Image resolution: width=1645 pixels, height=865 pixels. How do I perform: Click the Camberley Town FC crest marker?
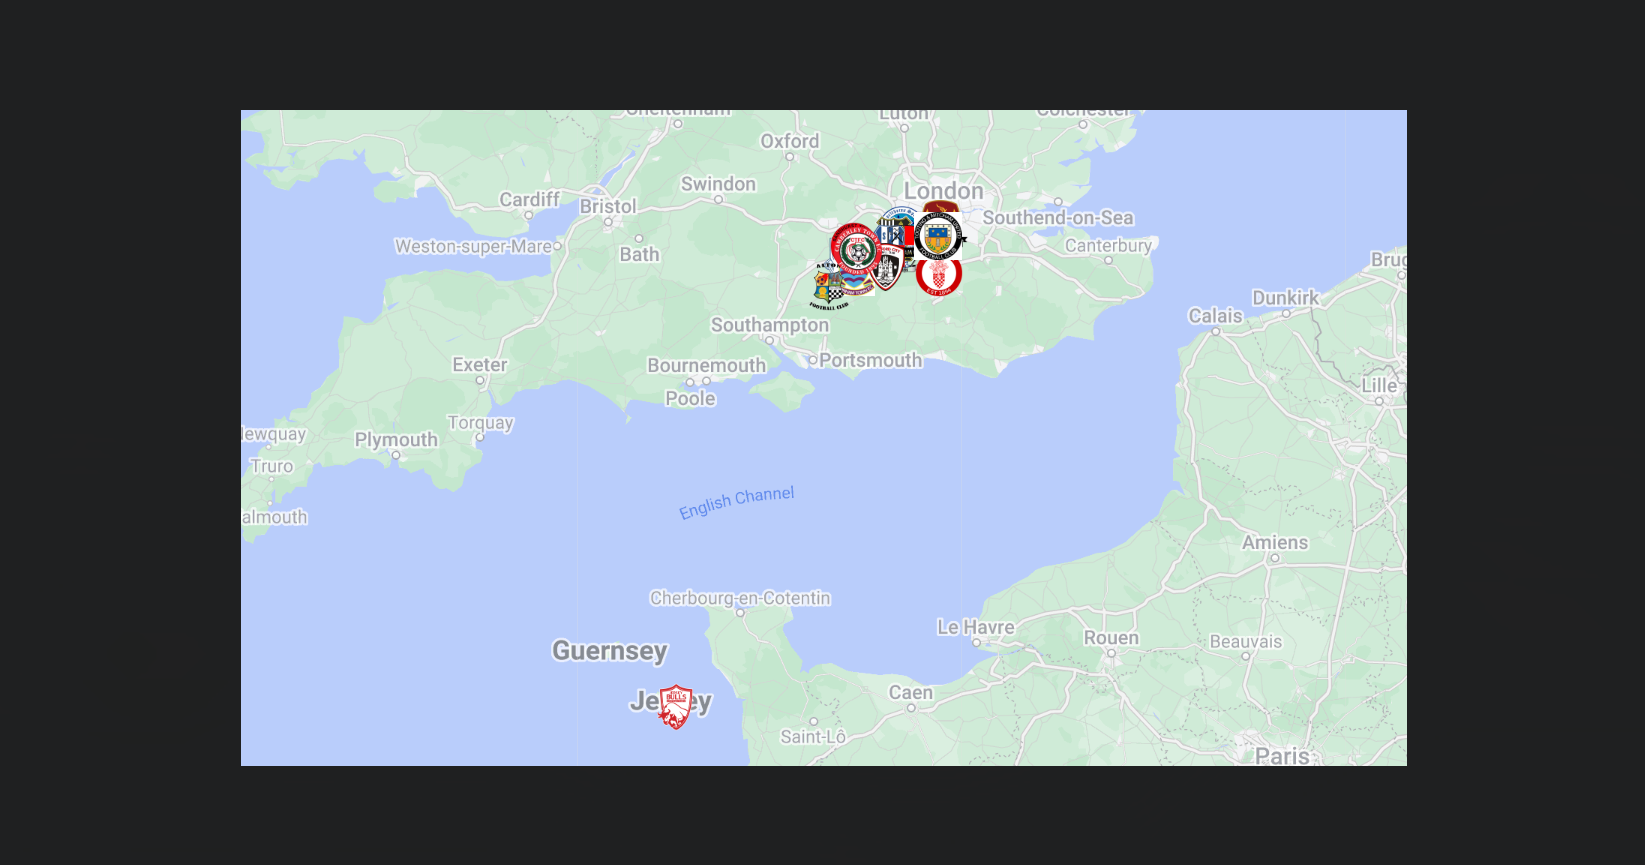coord(856,249)
